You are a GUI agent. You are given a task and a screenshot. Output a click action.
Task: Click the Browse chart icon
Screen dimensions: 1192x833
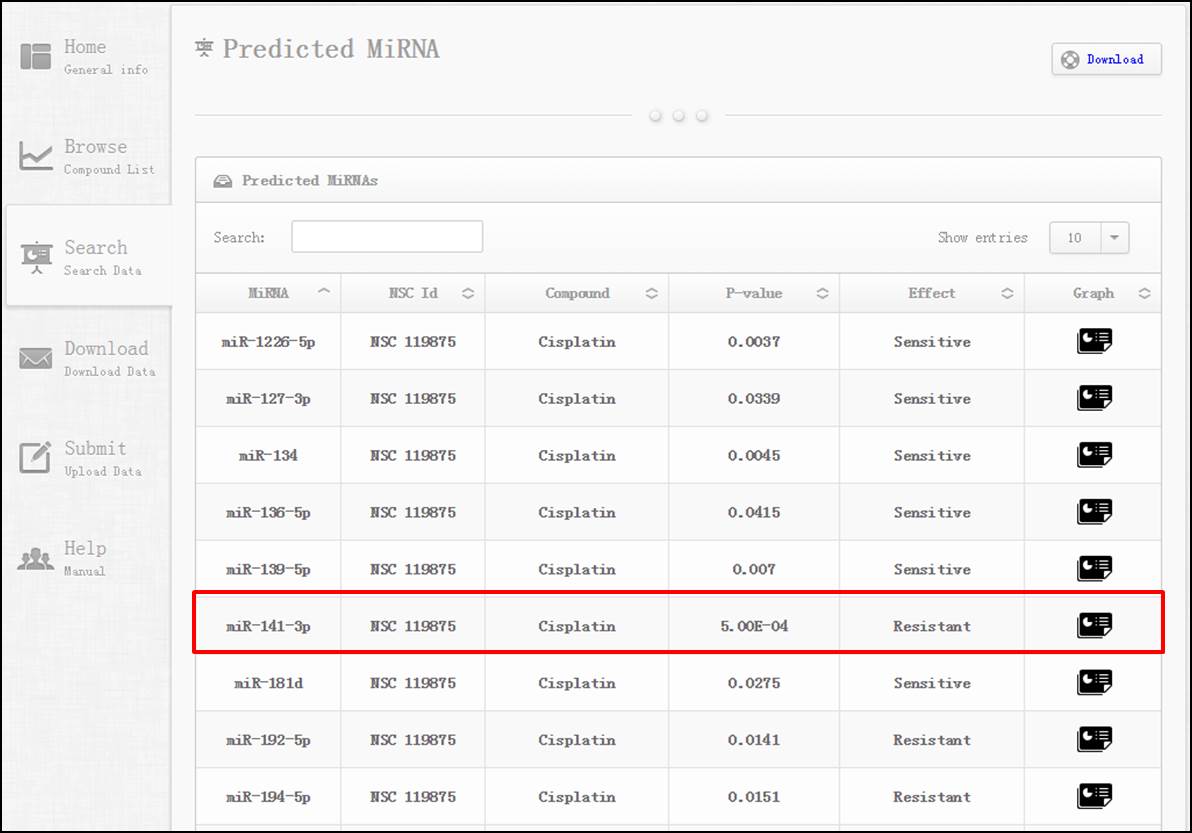point(36,156)
